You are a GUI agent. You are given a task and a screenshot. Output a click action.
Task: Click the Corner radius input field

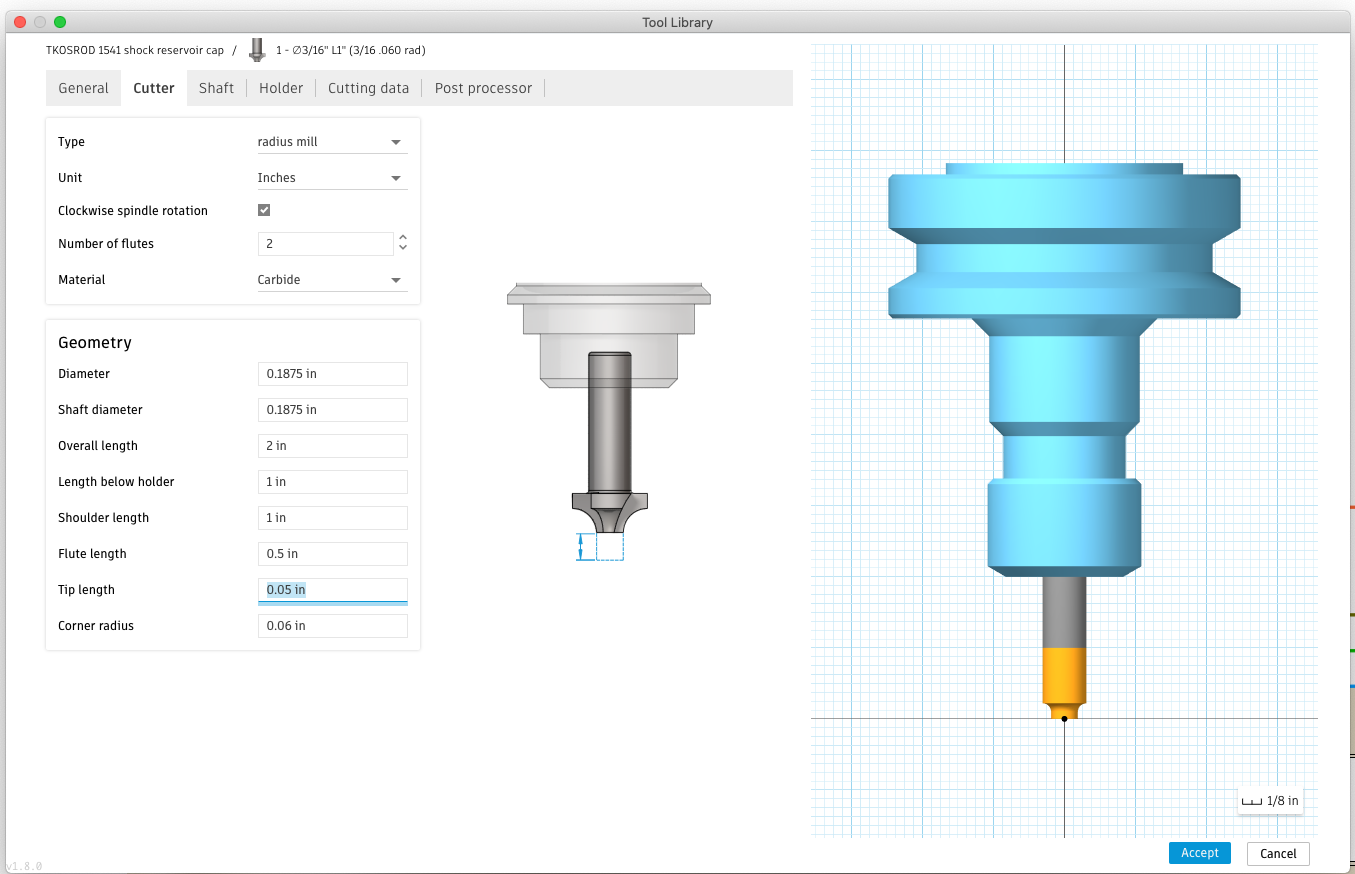tap(332, 625)
